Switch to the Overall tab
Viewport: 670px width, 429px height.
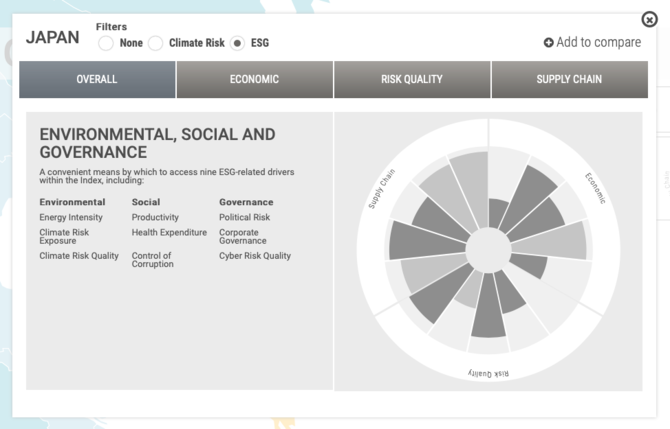(x=97, y=80)
